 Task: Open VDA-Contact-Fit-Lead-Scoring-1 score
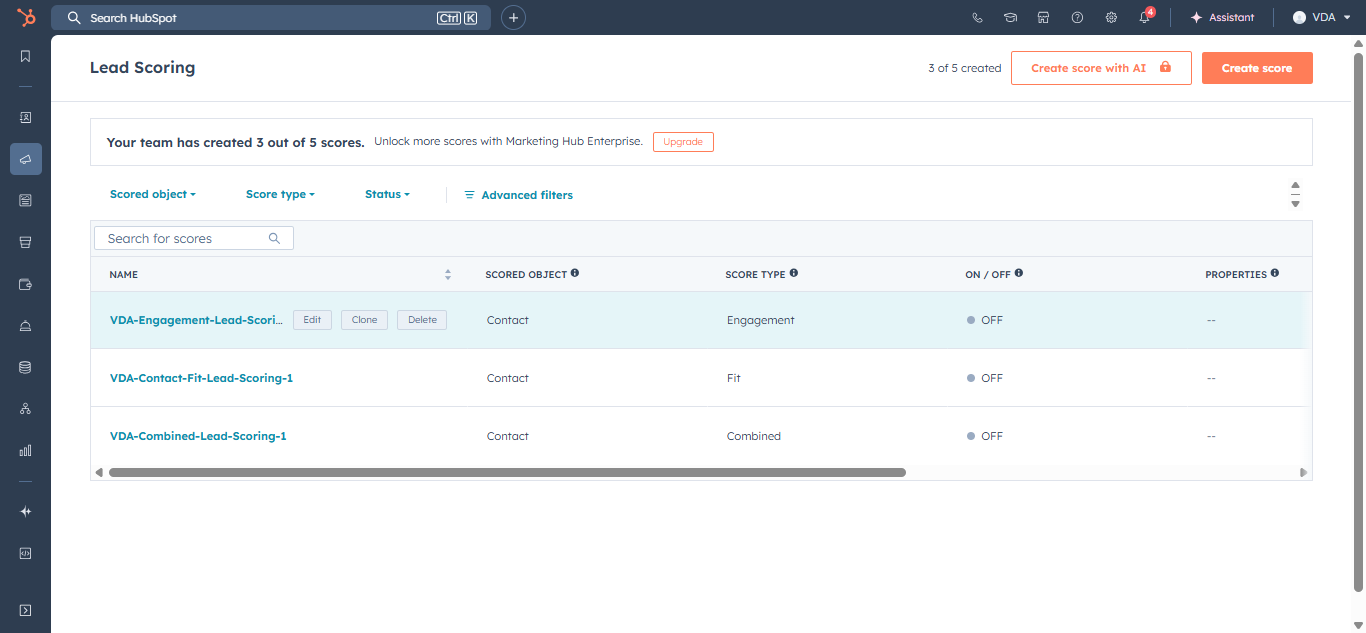click(201, 378)
